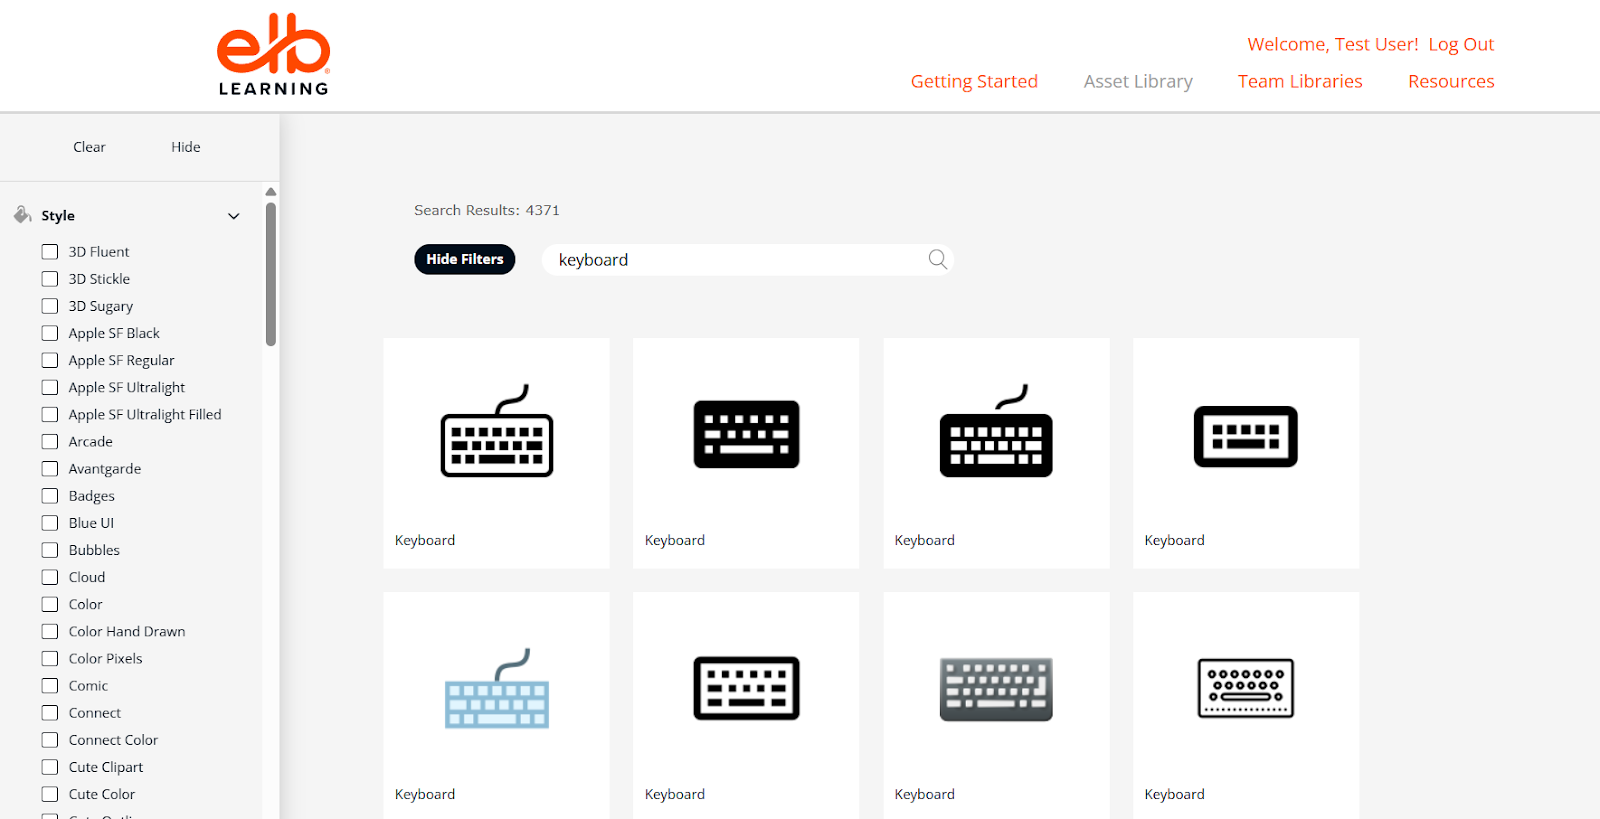Select the light blue keyboard icon
Screen dimensions: 1600x819
click(x=497, y=689)
